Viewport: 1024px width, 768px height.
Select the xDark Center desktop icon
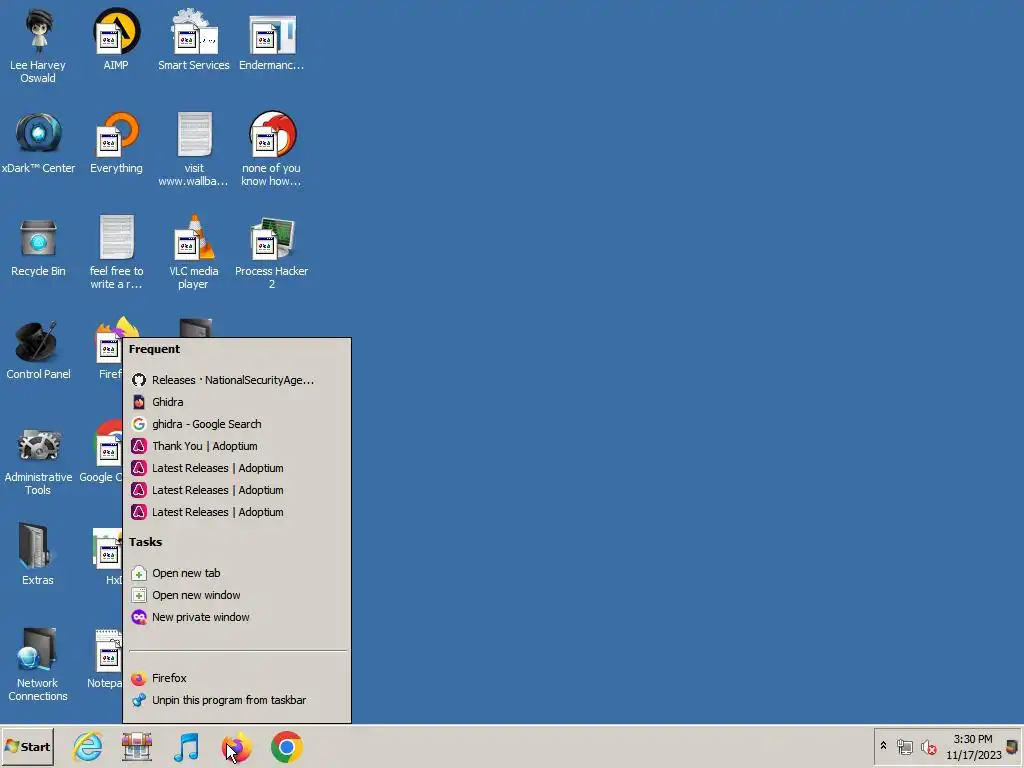click(x=38, y=142)
